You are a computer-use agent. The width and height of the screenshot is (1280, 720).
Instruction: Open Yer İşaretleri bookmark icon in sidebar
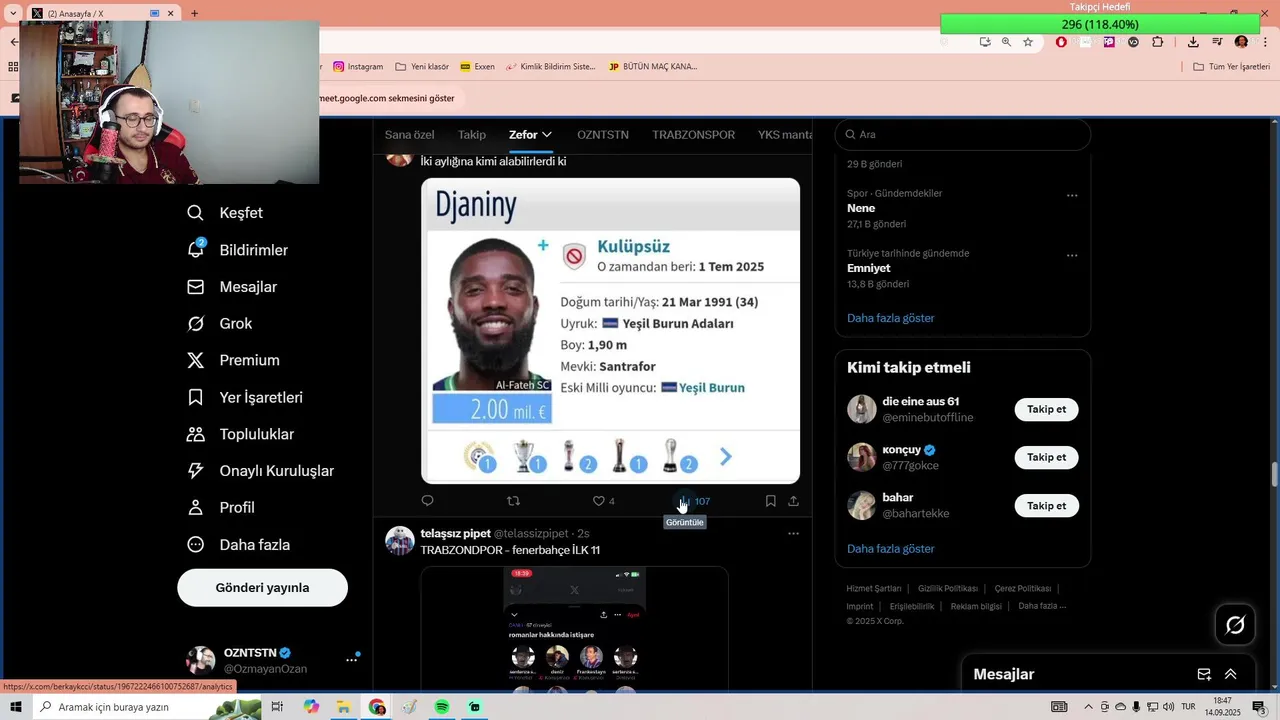tap(196, 397)
